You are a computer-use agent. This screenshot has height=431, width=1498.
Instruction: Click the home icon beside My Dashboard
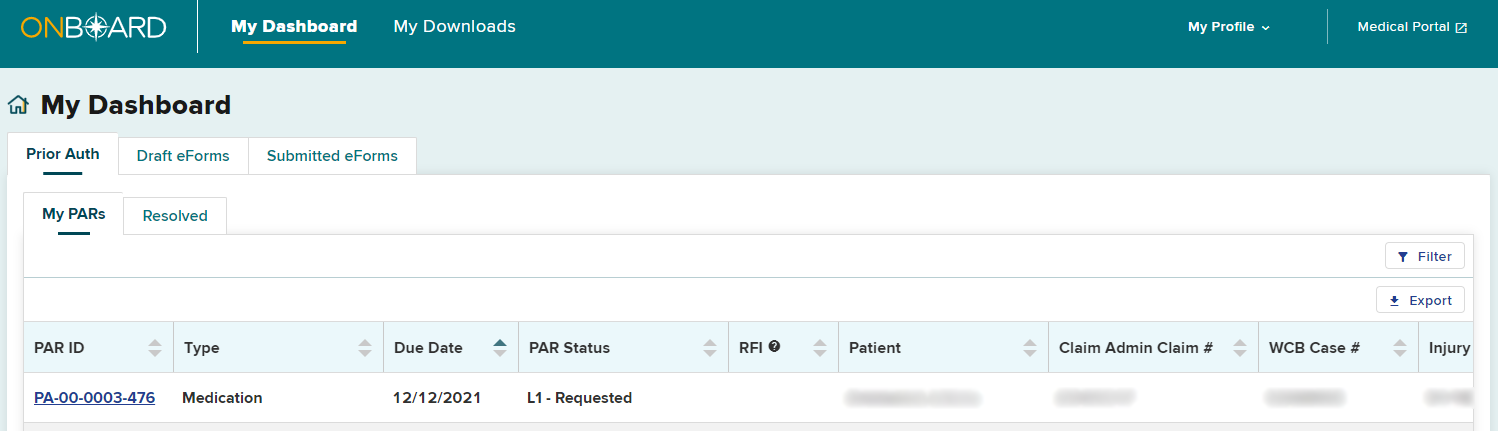coord(18,105)
